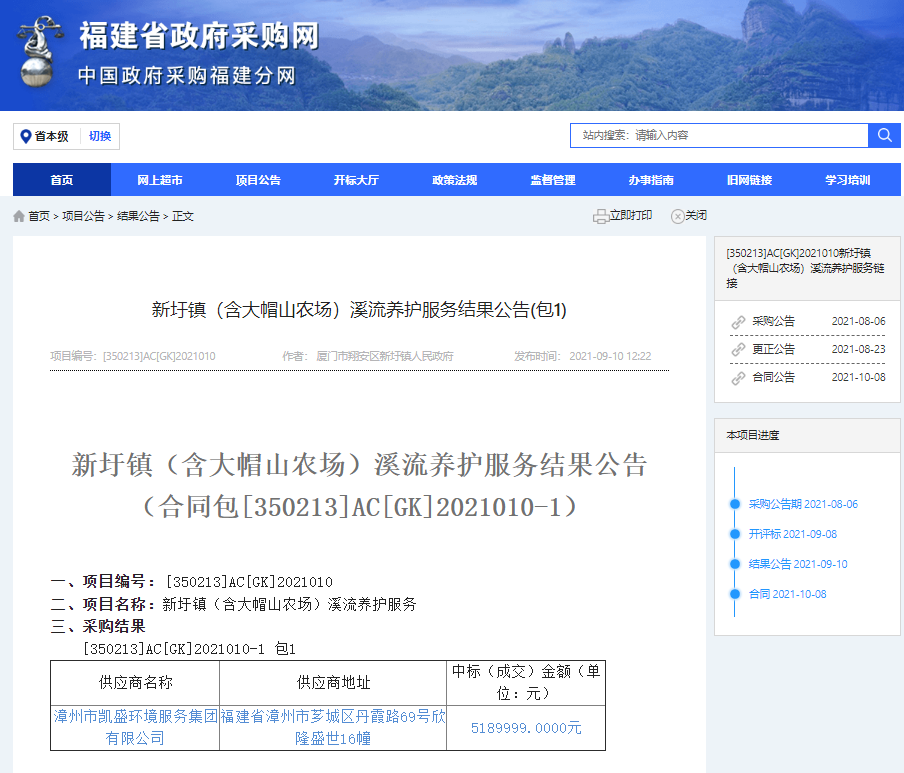
Task: Click the chain link icon beside 合同公告
Action: coord(738,378)
